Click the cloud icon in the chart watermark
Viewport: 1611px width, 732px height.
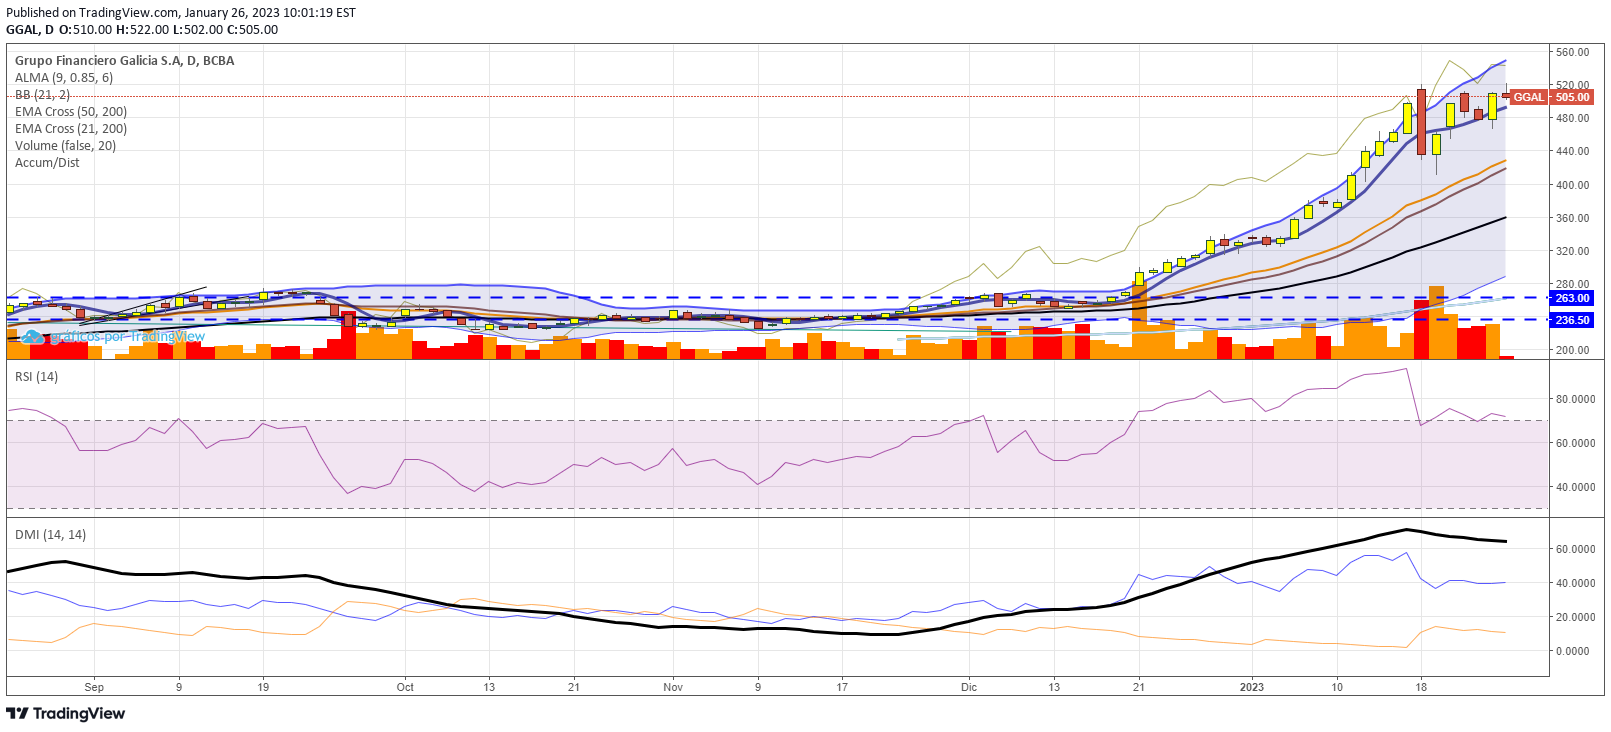point(33,337)
